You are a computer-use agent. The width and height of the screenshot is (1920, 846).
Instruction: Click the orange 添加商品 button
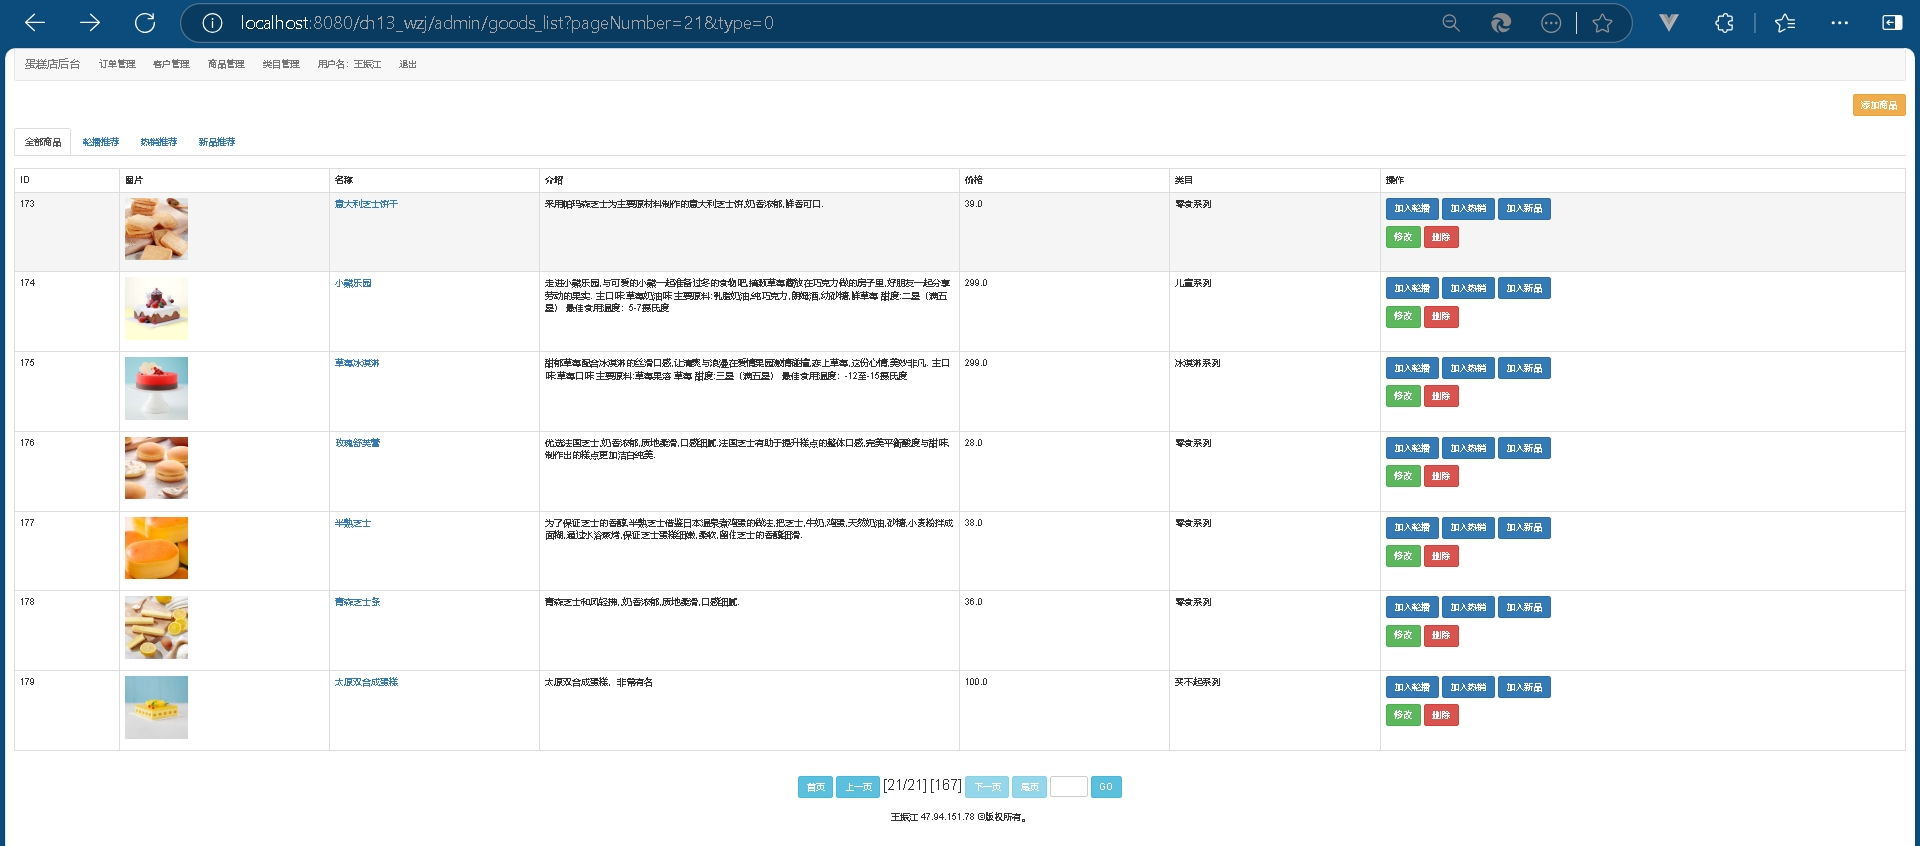[1878, 105]
